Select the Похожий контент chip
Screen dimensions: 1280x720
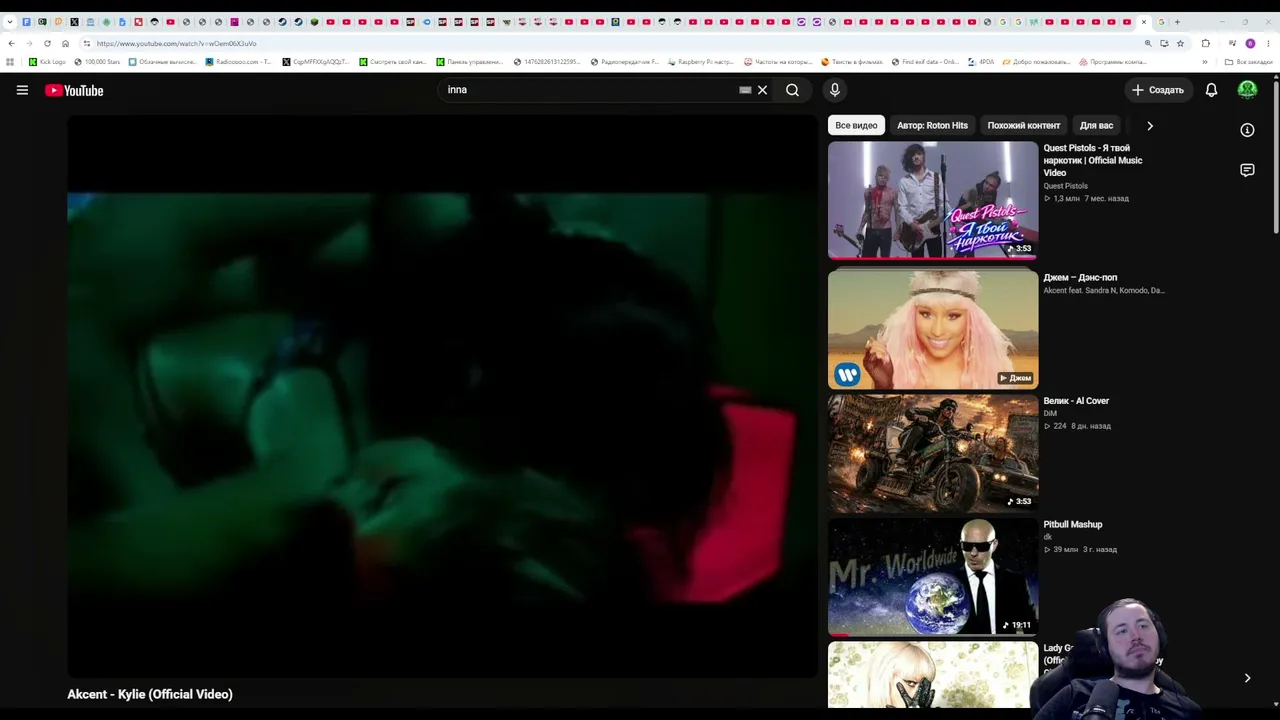click(1023, 126)
